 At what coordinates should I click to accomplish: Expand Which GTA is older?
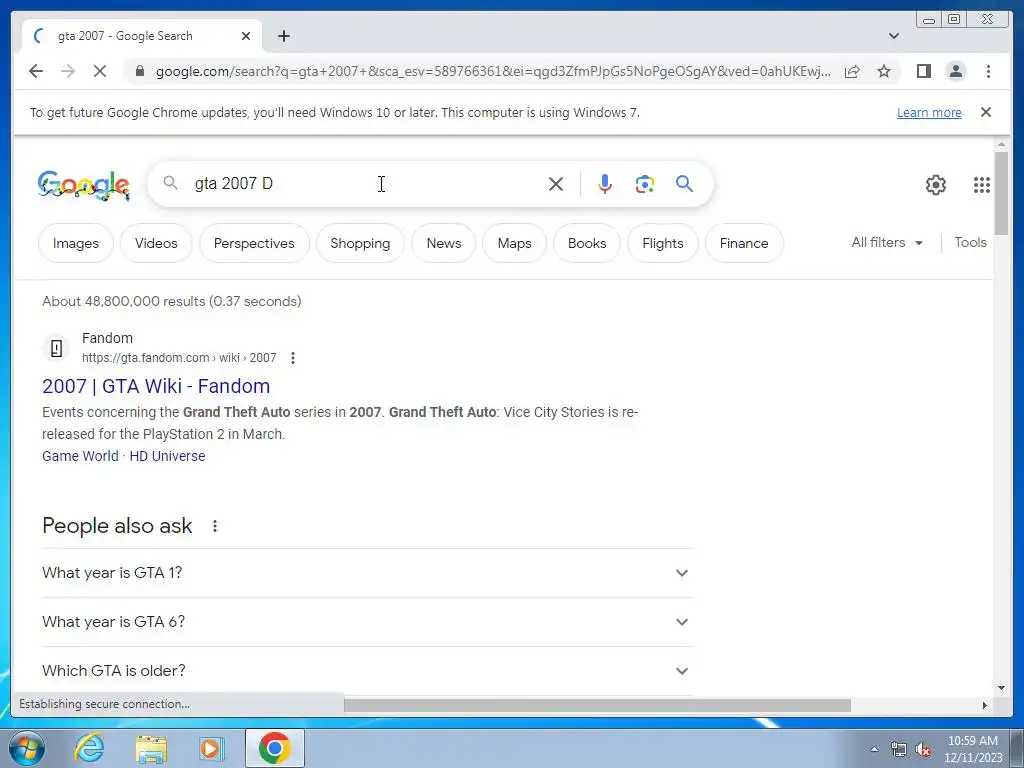click(x=367, y=671)
